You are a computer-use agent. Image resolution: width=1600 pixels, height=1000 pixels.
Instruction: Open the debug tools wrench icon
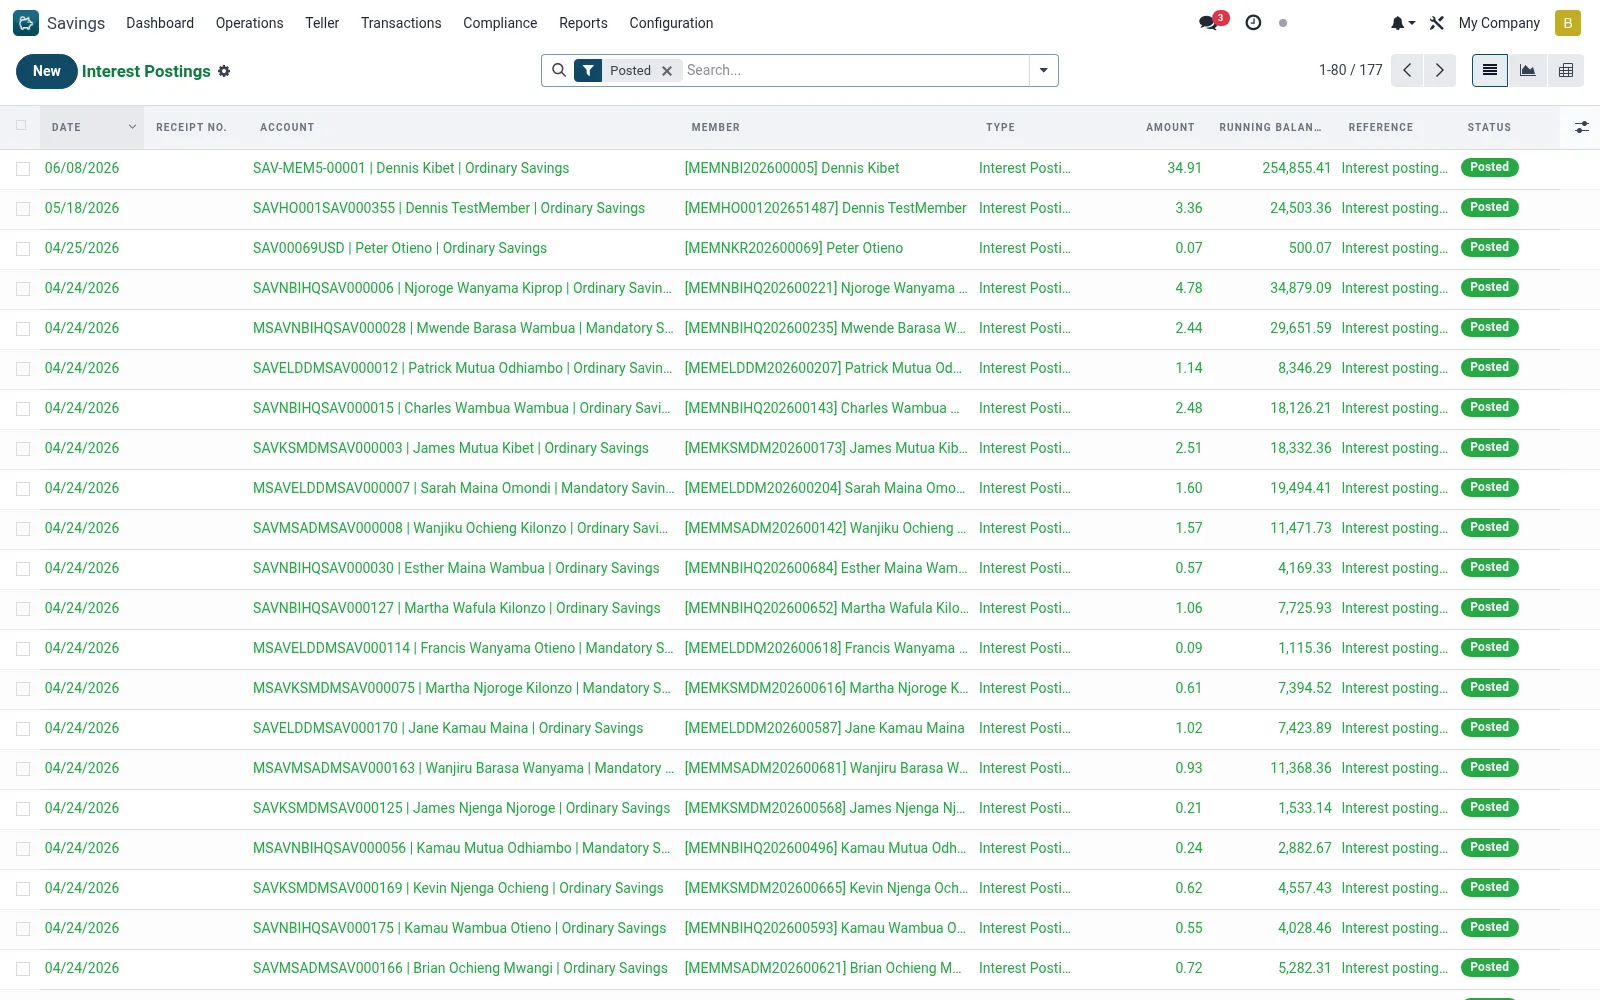[1437, 23]
